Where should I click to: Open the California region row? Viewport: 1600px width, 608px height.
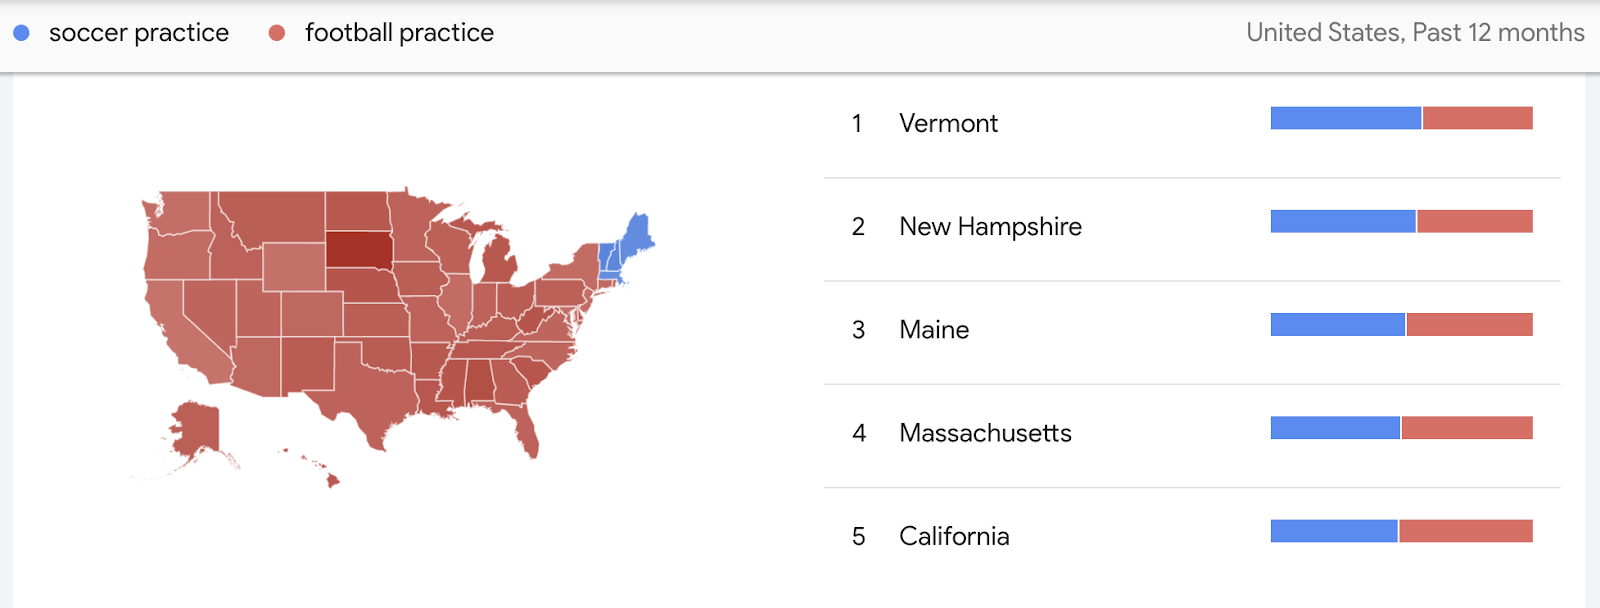click(1192, 538)
